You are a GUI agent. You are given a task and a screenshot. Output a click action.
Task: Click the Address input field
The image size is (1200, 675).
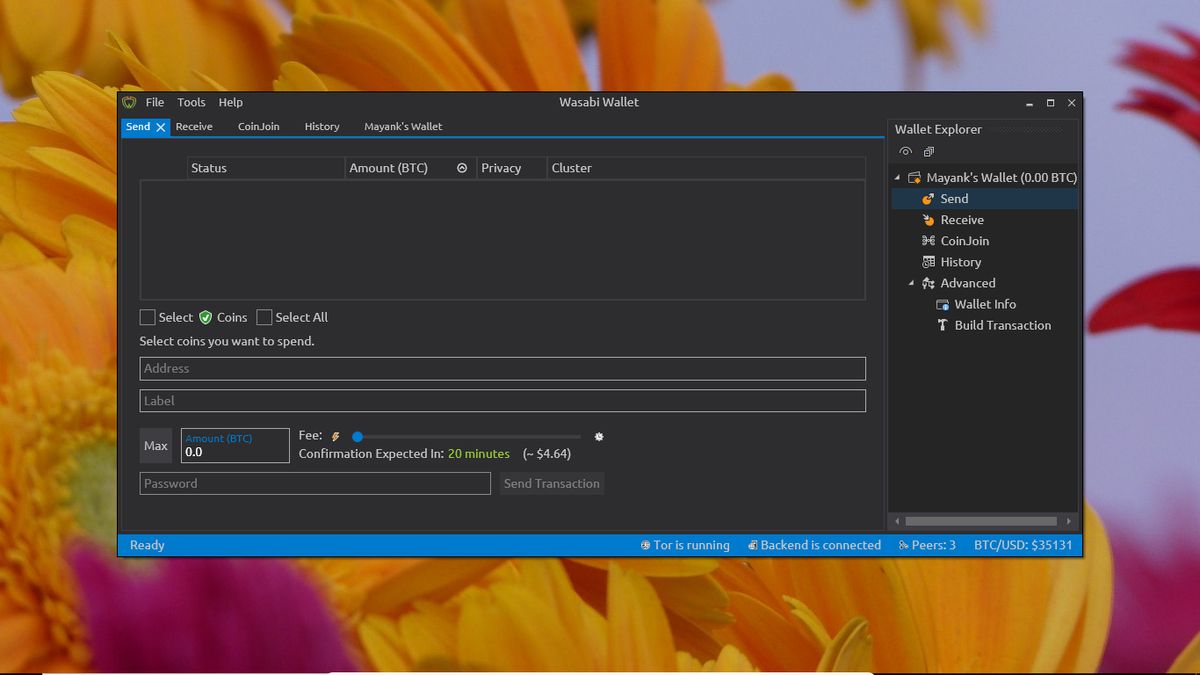(502, 368)
